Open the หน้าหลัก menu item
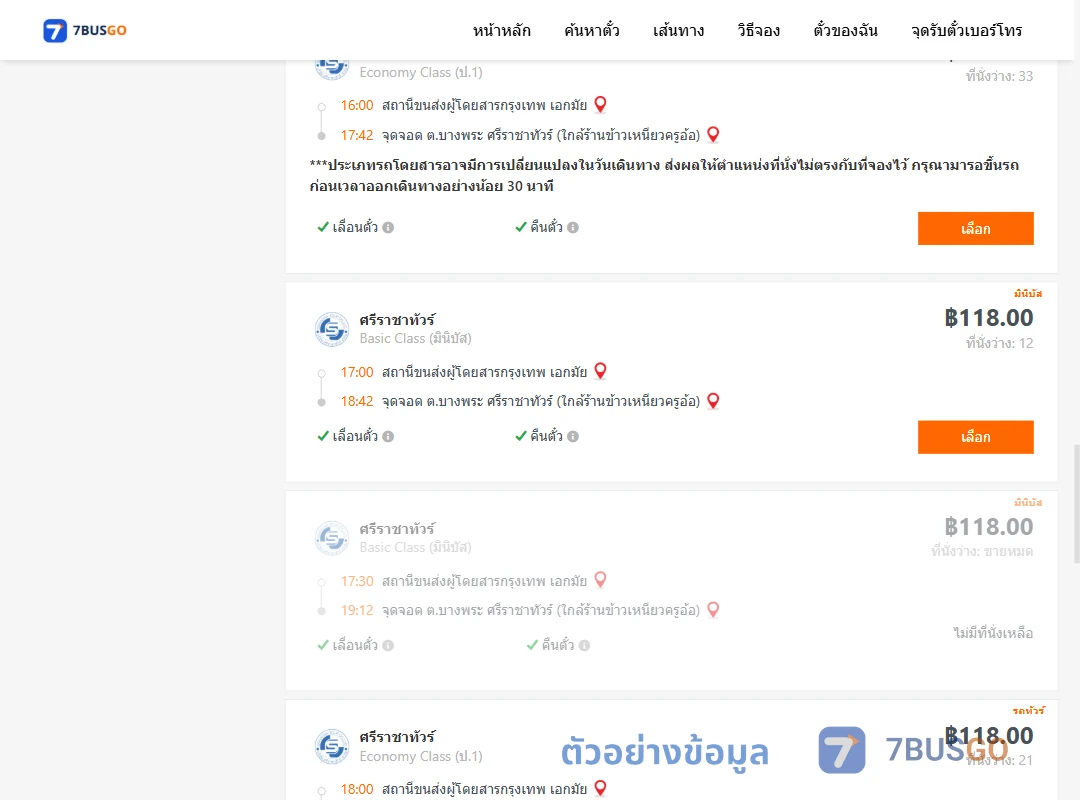The width and height of the screenshot is (1080, 800). coord(501,30)
